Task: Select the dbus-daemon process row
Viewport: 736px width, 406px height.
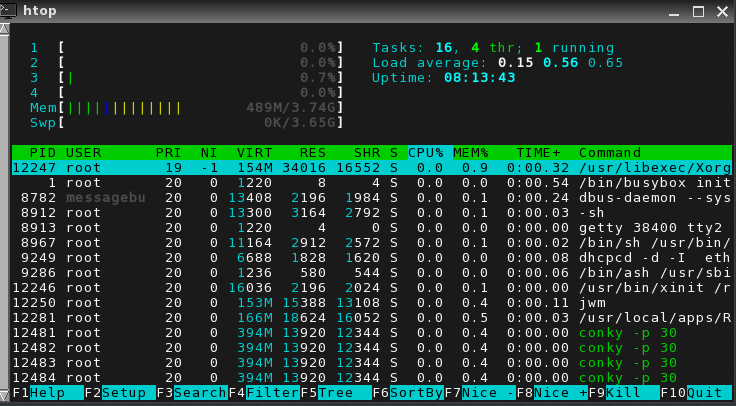Action: pyautogui.click(x=372, y=198)
